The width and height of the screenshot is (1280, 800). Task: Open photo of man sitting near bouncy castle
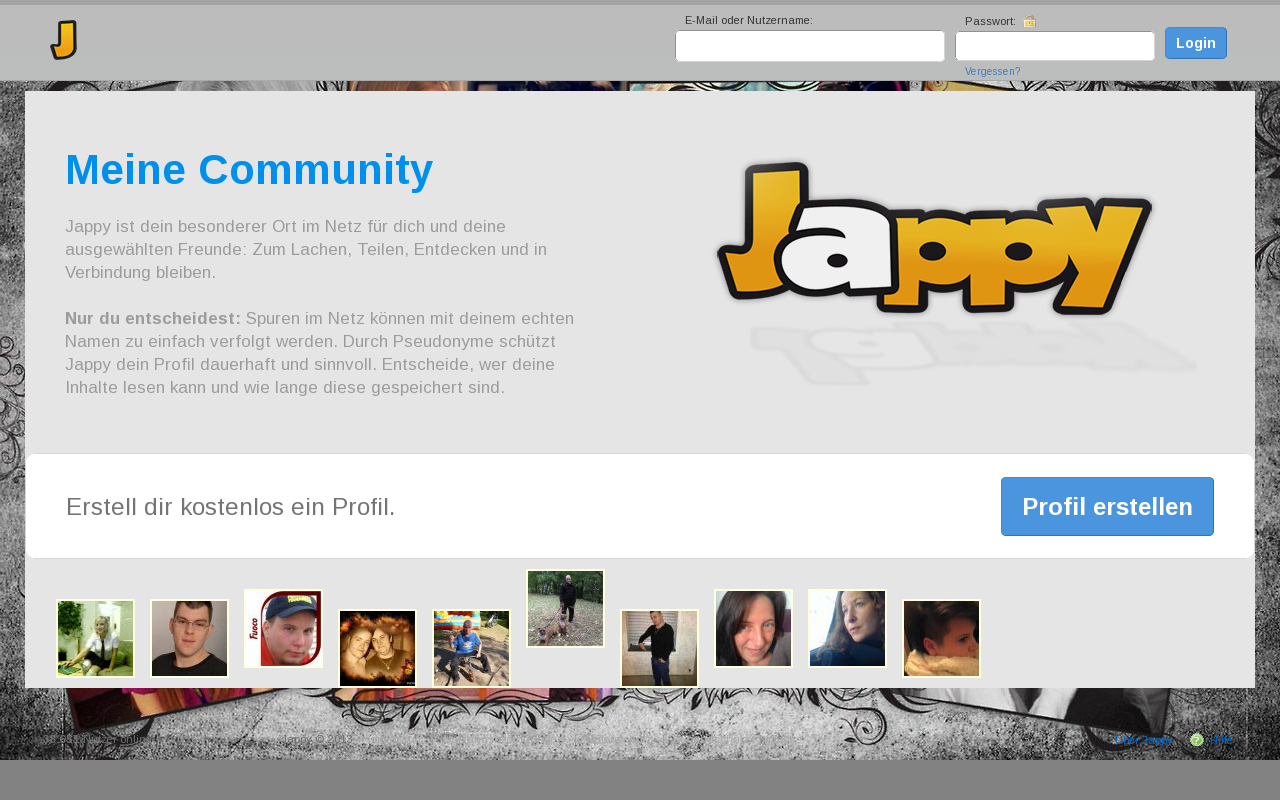[x=471, y=648]
